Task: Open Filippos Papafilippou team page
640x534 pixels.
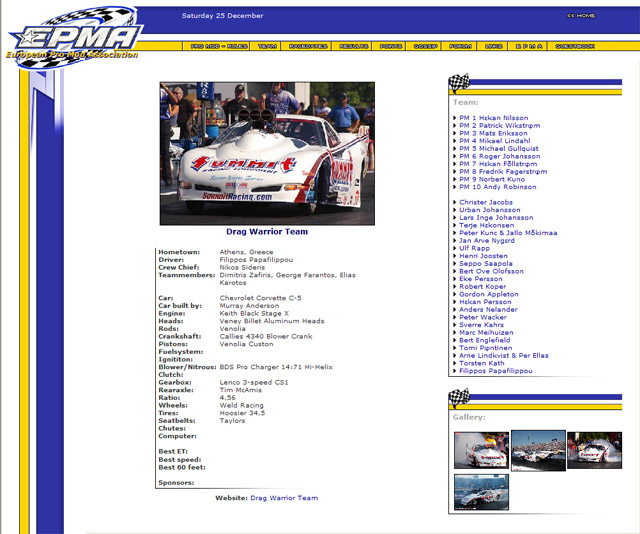Action: click(496, 371)
